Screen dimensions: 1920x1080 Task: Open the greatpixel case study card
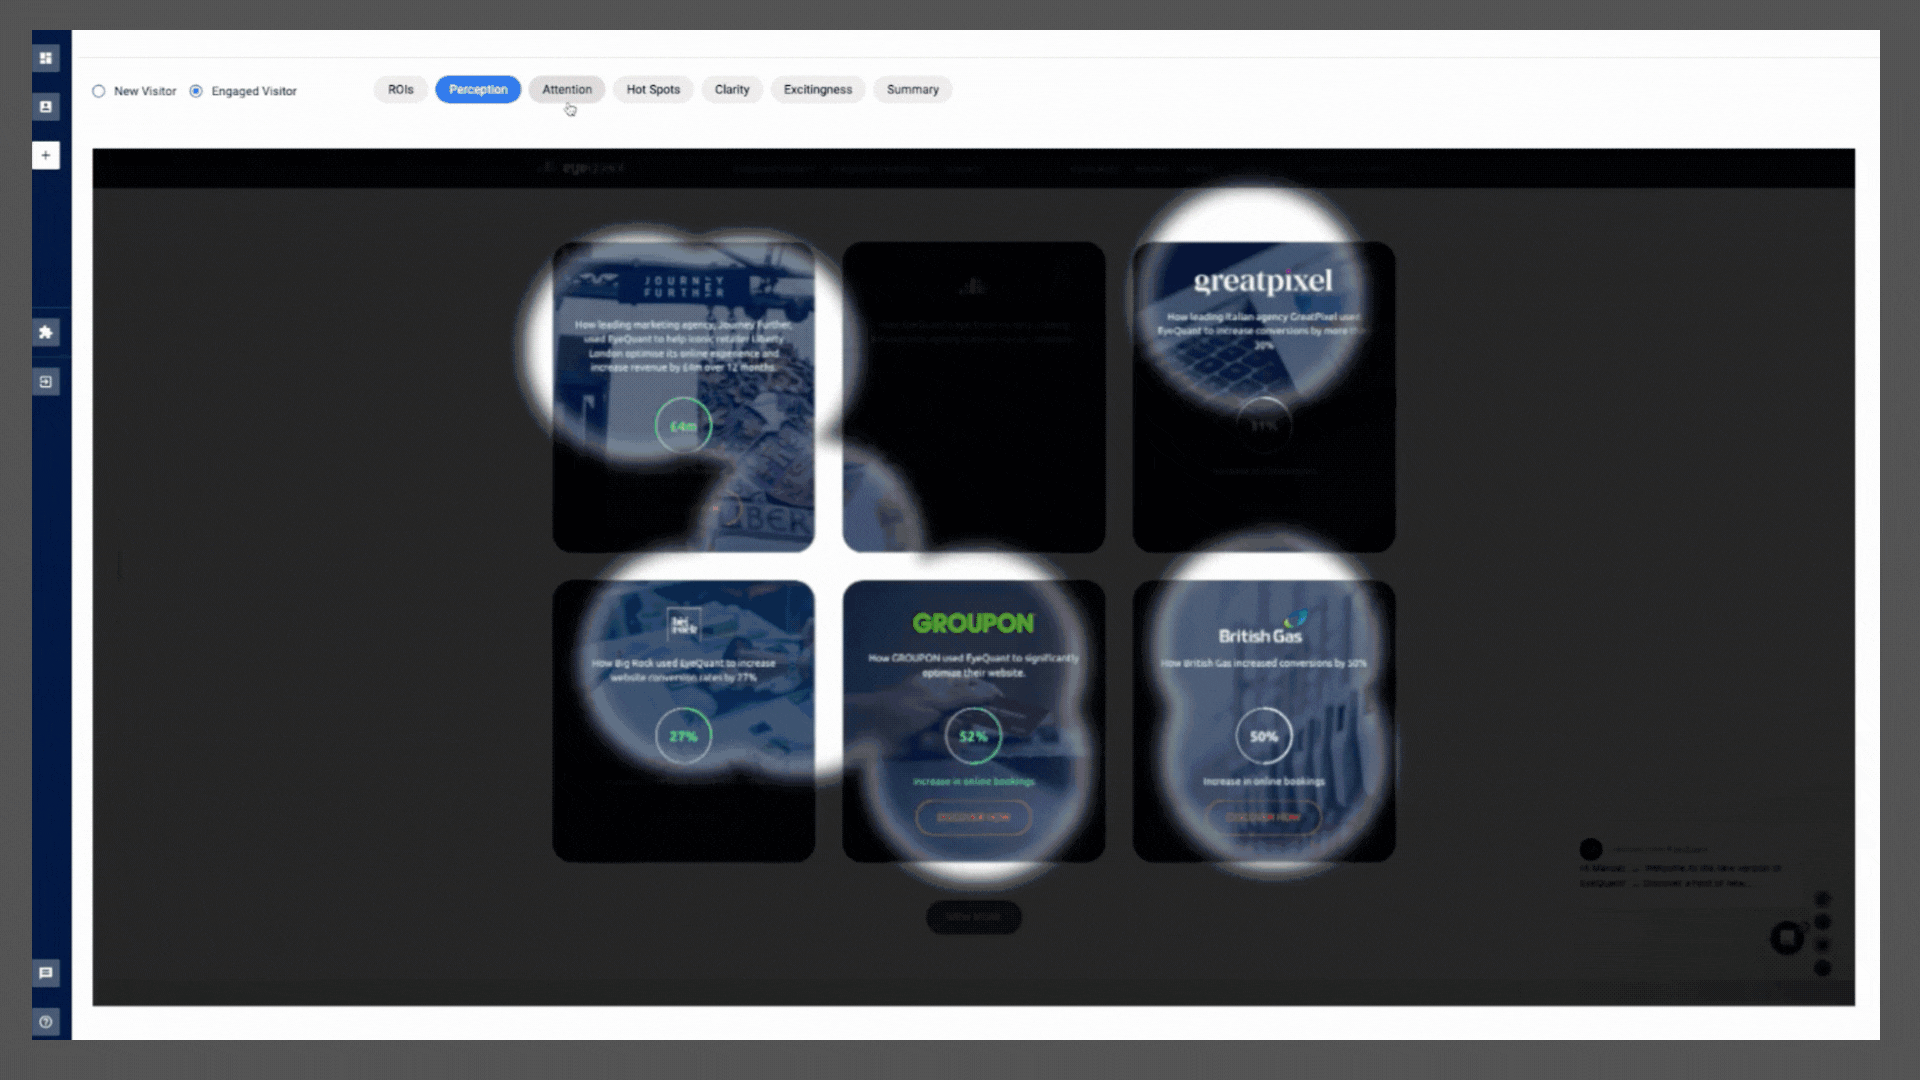pyautogui.click(x=1263, y=396)
